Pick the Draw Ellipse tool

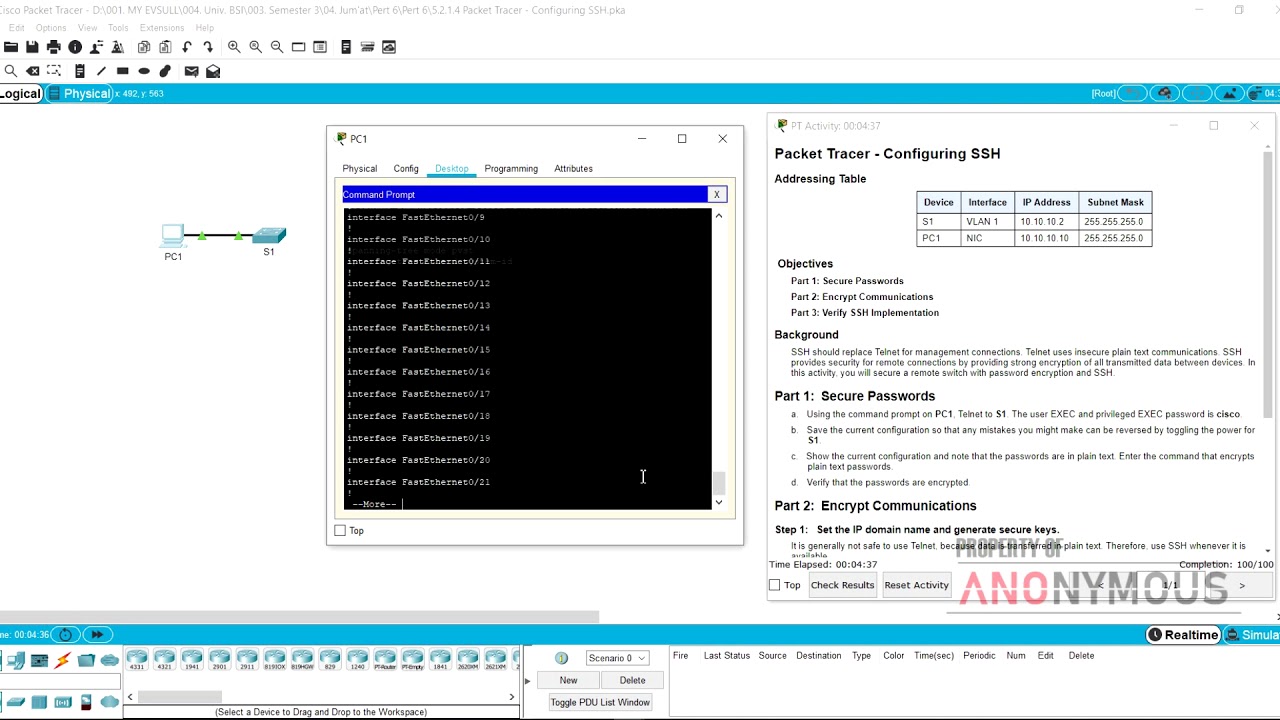[144, 71]
